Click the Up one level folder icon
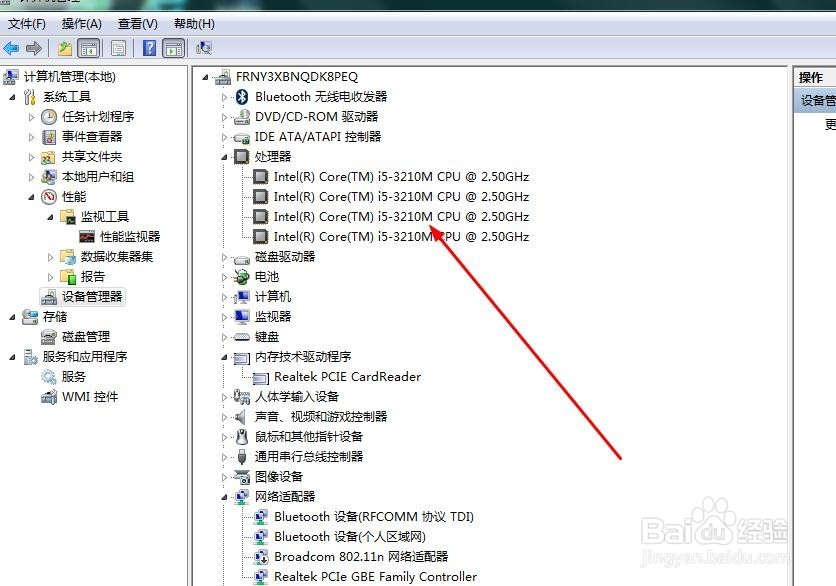836x586 pixels. click(x=65, y=49)
